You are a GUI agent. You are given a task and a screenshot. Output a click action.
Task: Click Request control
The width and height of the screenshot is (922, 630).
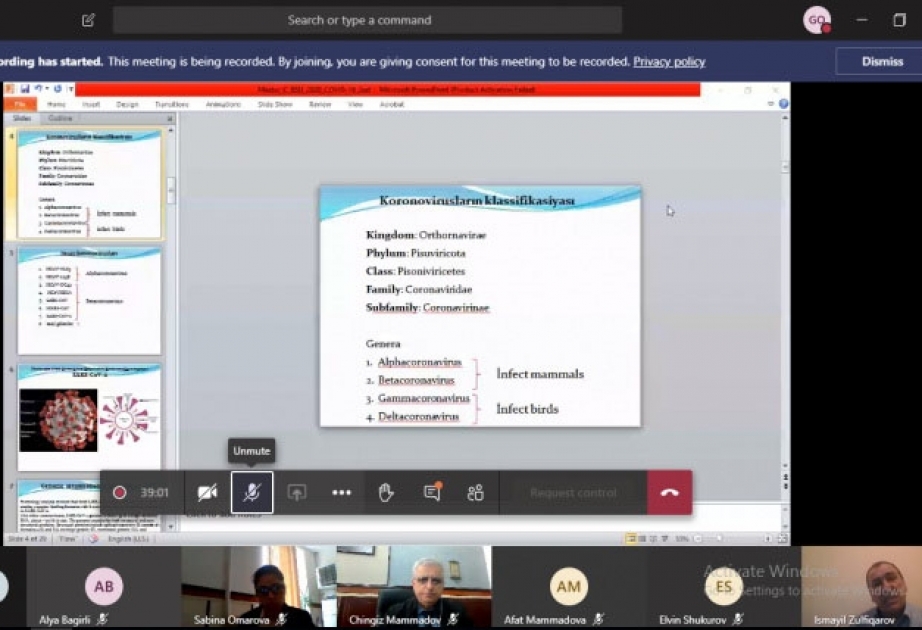[x=573, y=493]
